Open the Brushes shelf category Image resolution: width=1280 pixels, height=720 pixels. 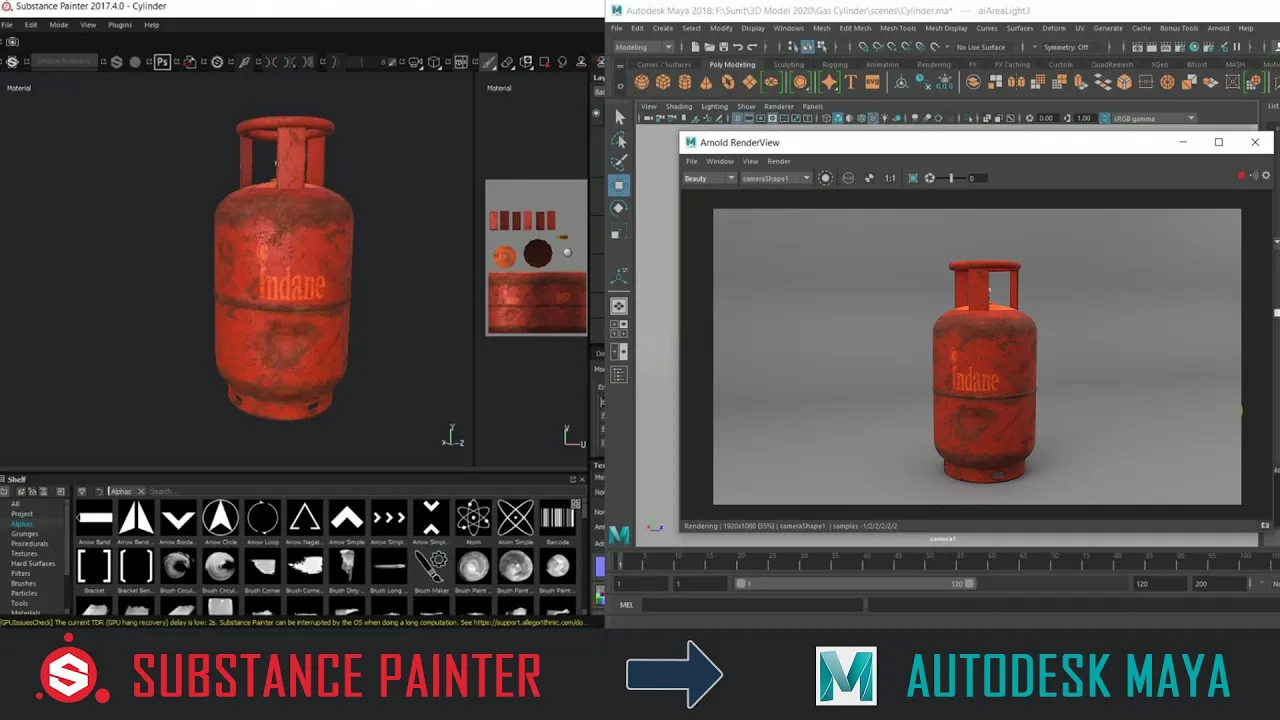[x=23, y=583]
